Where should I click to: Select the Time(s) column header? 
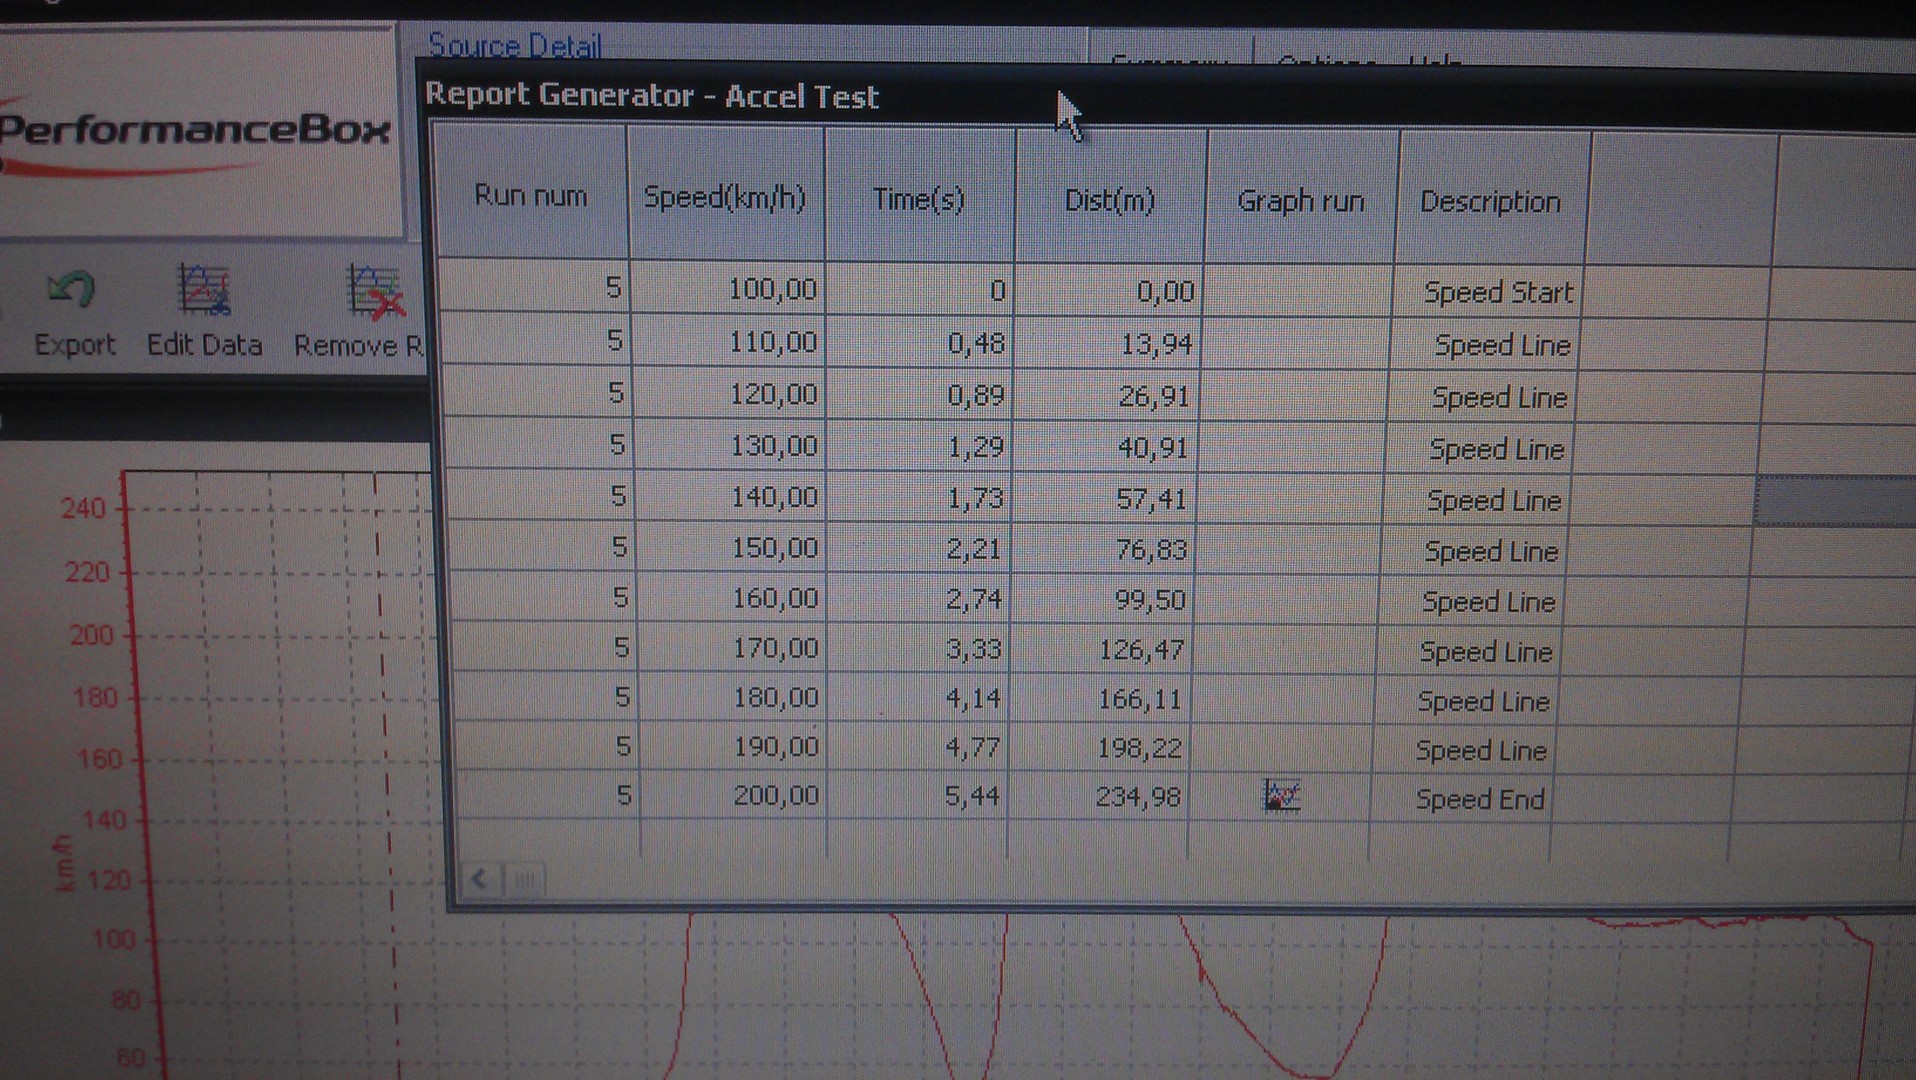tap(918, 199)
